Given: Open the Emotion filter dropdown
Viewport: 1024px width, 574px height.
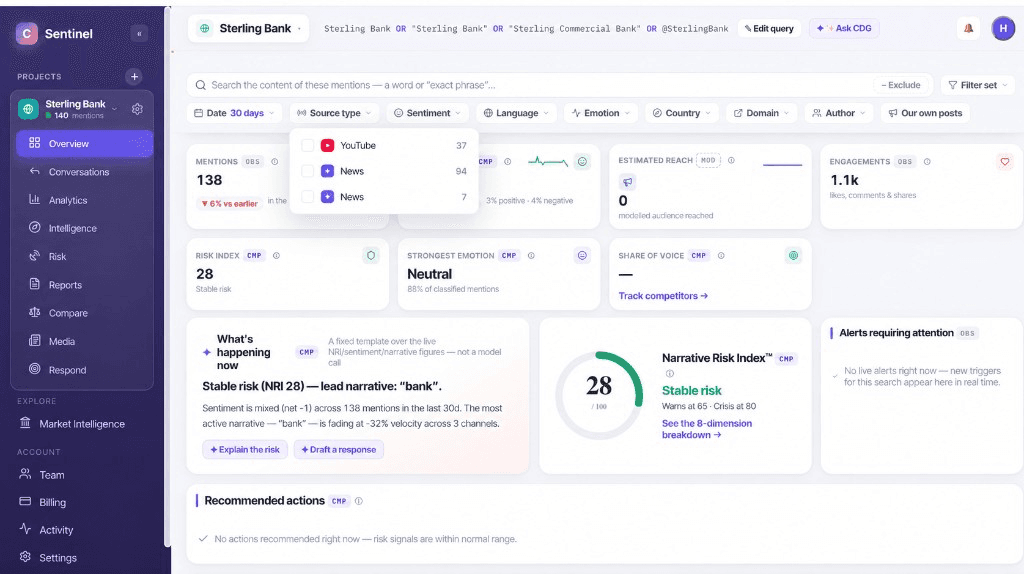Looking at the screenshot, I should point(601,113).
